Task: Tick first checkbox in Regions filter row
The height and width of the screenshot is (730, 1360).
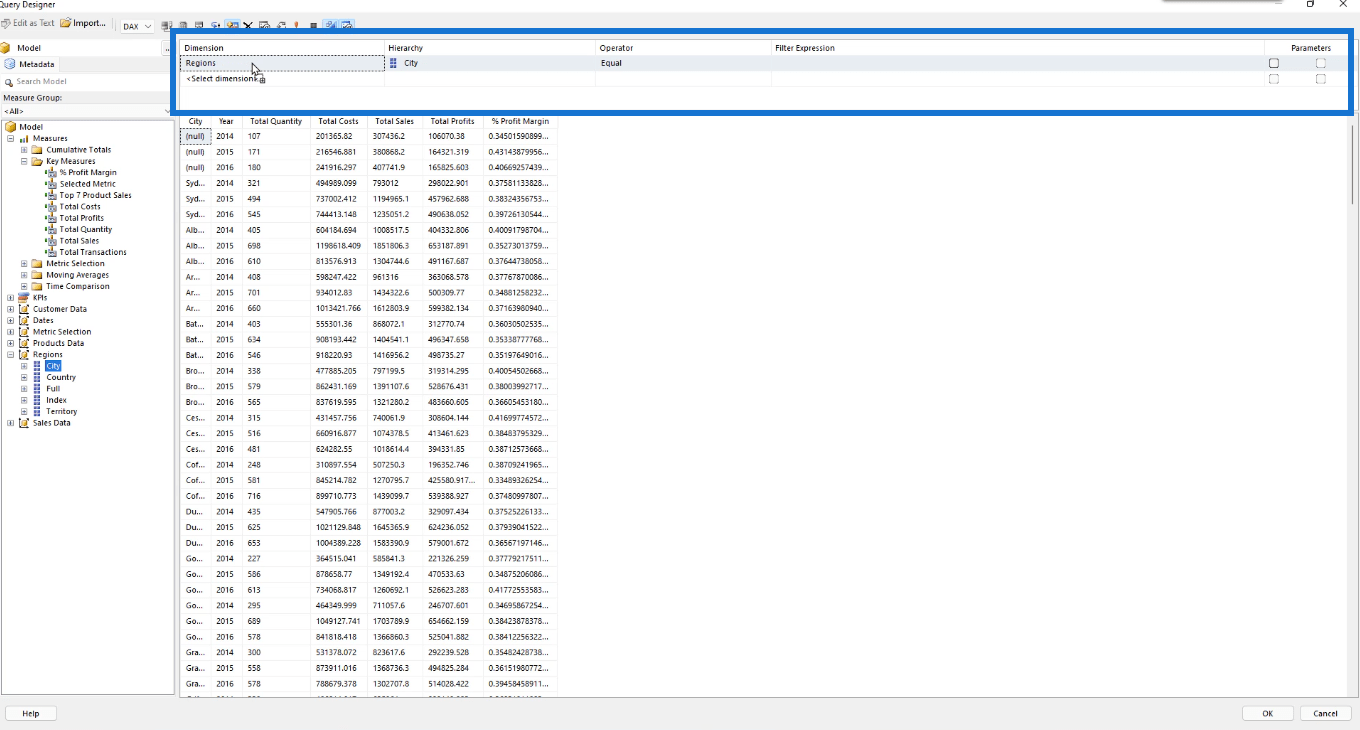Action: pos(1273,63)
